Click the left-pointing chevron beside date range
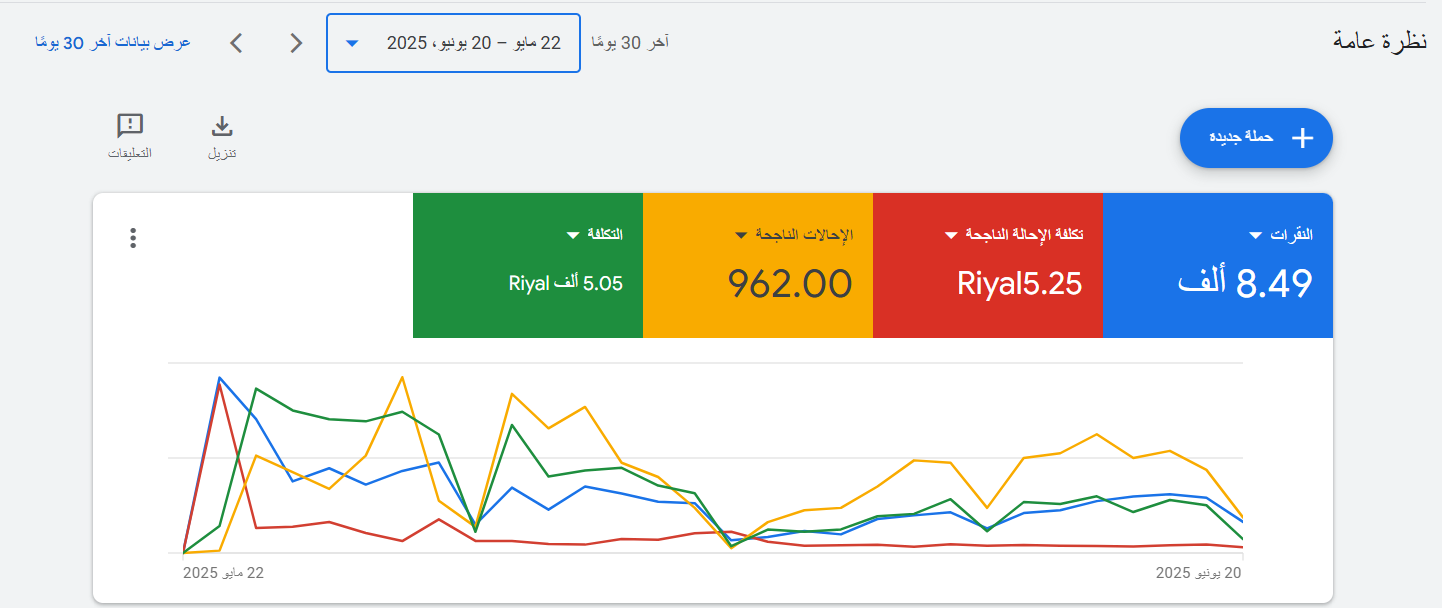Screen dimensions: 1442x608 coord(236,43)
